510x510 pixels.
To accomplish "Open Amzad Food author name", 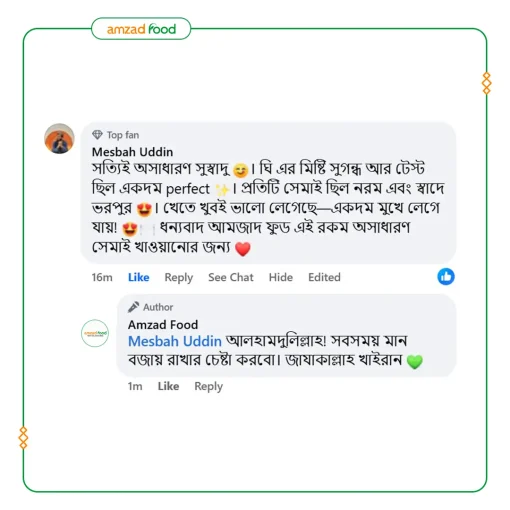I will coord(163,325).
